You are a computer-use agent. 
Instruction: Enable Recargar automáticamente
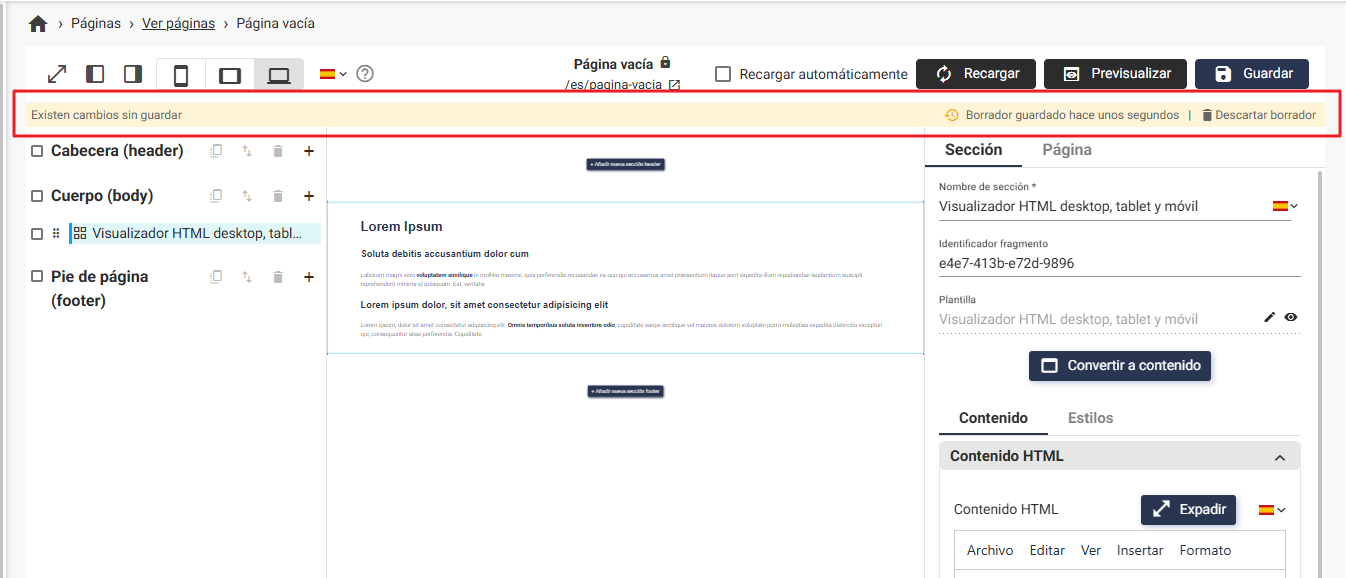pyautogui.click(x=723, y=73)
